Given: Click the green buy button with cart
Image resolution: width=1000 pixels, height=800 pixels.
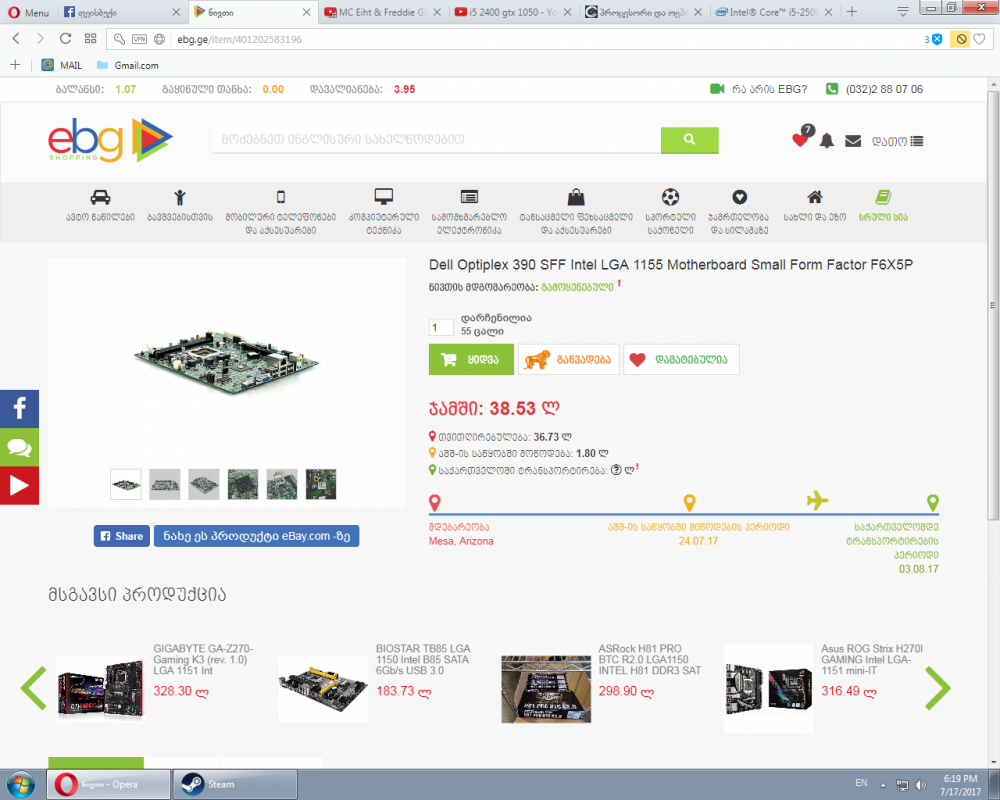Looking at the screenshot, I should tap(471, 360).
